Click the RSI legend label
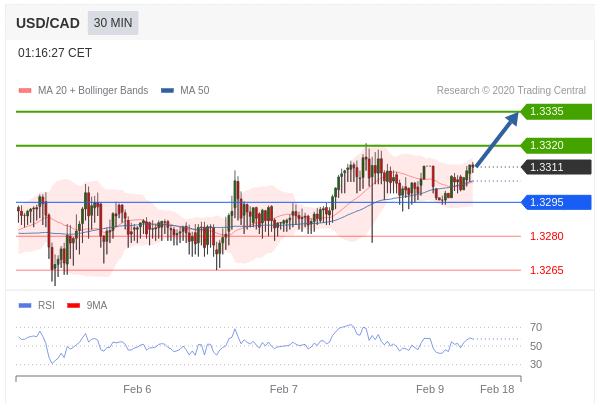The image size is (600, 409). click(46, 305)
